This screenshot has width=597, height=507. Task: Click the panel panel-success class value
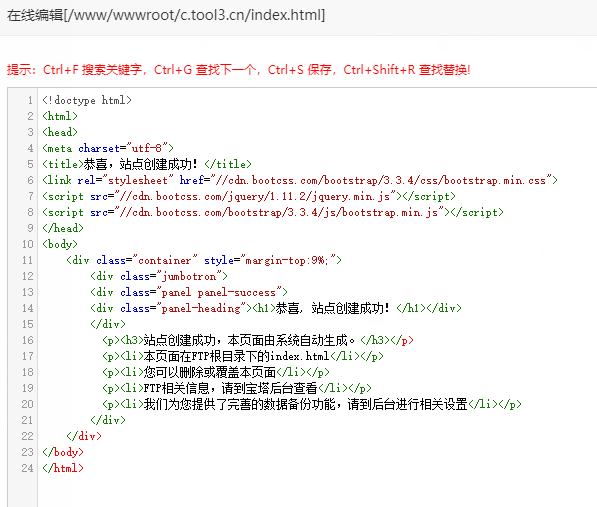(219, 292)
